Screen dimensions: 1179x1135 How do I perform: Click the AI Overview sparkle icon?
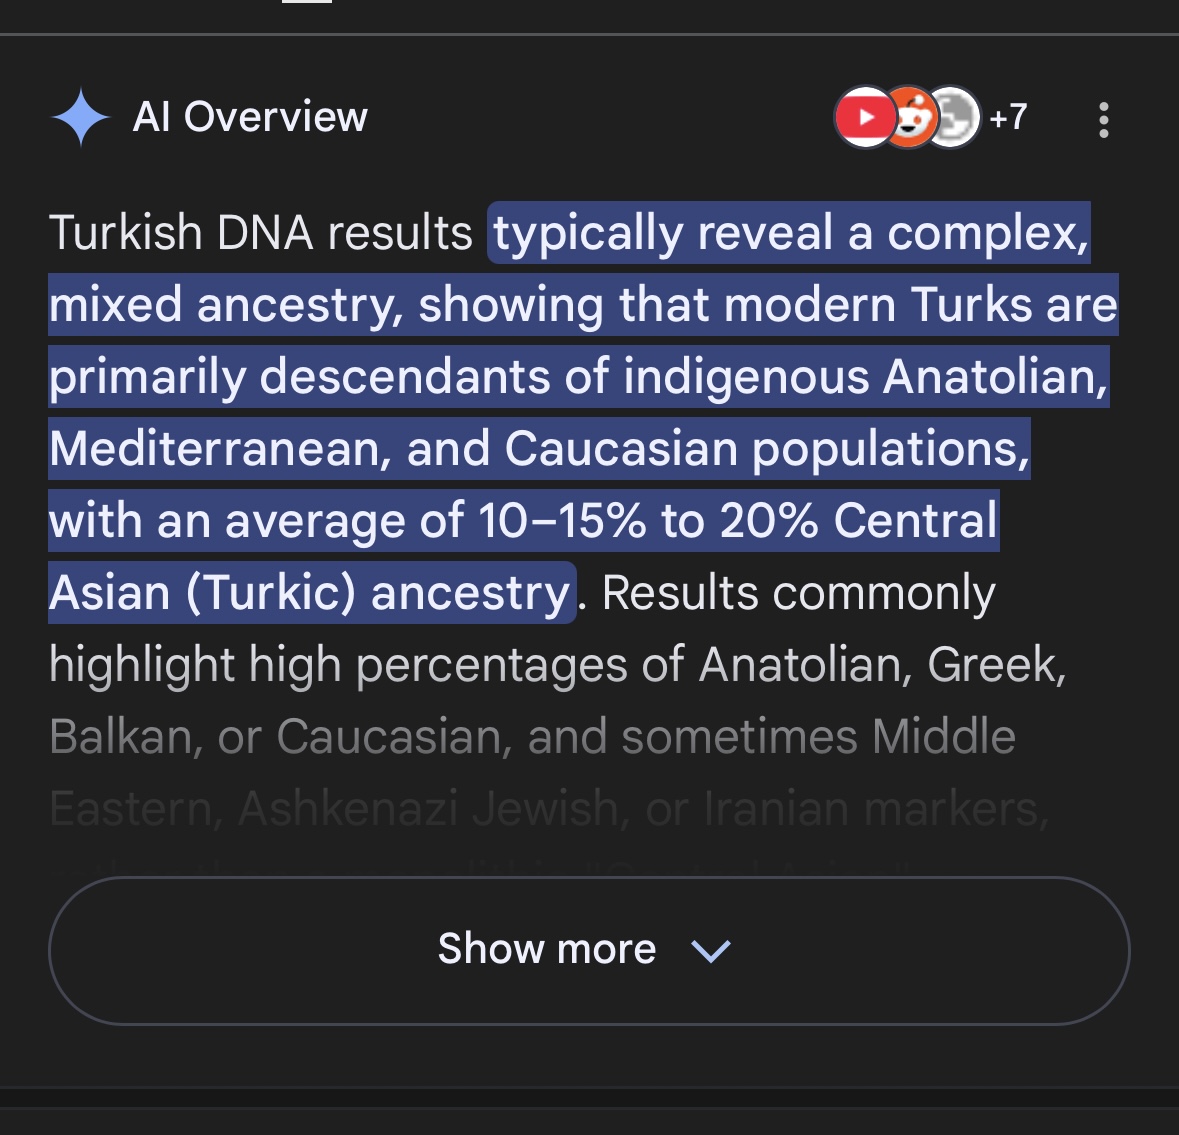[80, 118]
